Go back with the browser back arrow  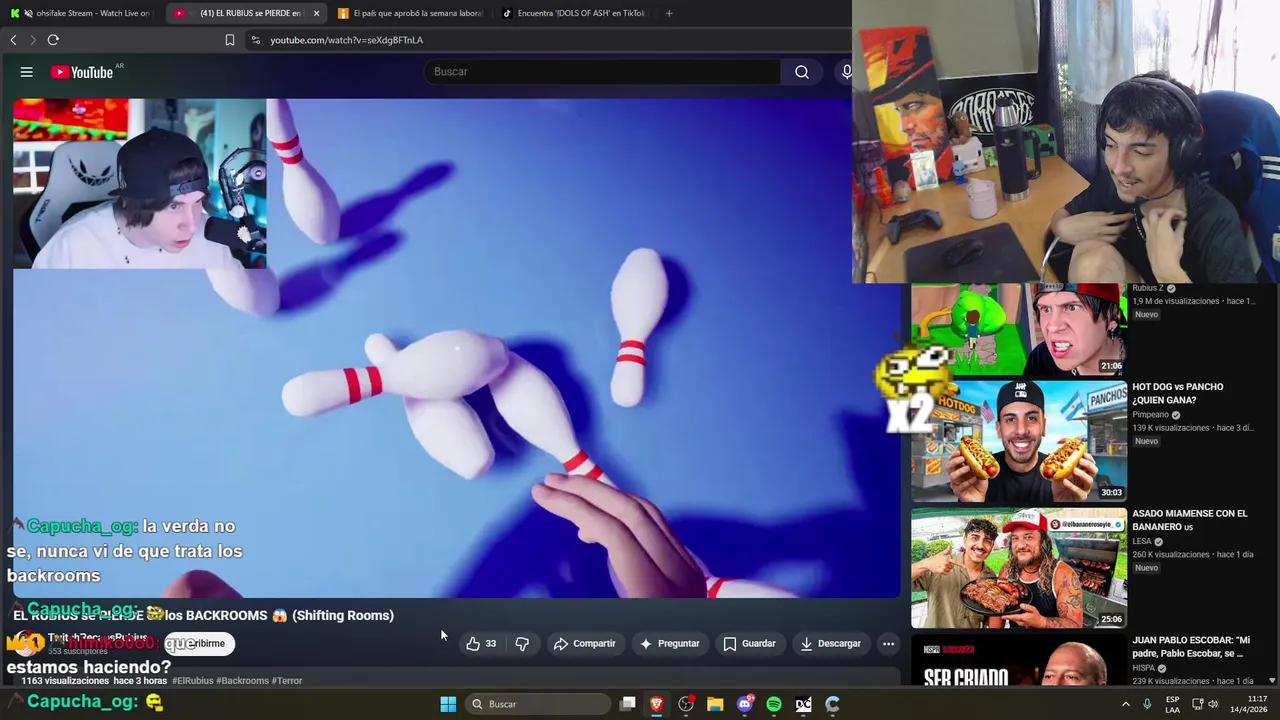[13, 40]
